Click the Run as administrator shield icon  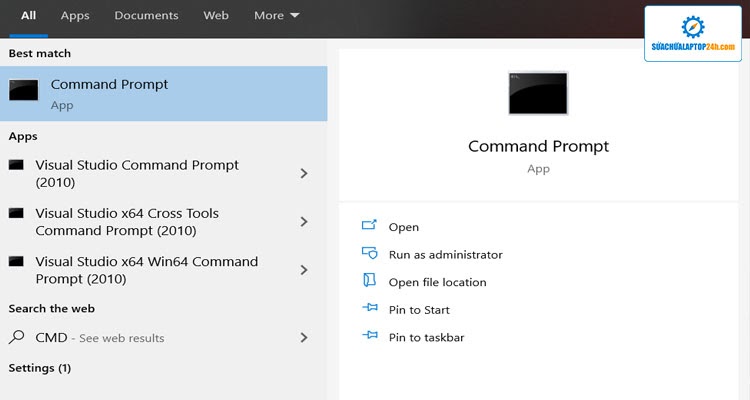[x=369, y=253]
